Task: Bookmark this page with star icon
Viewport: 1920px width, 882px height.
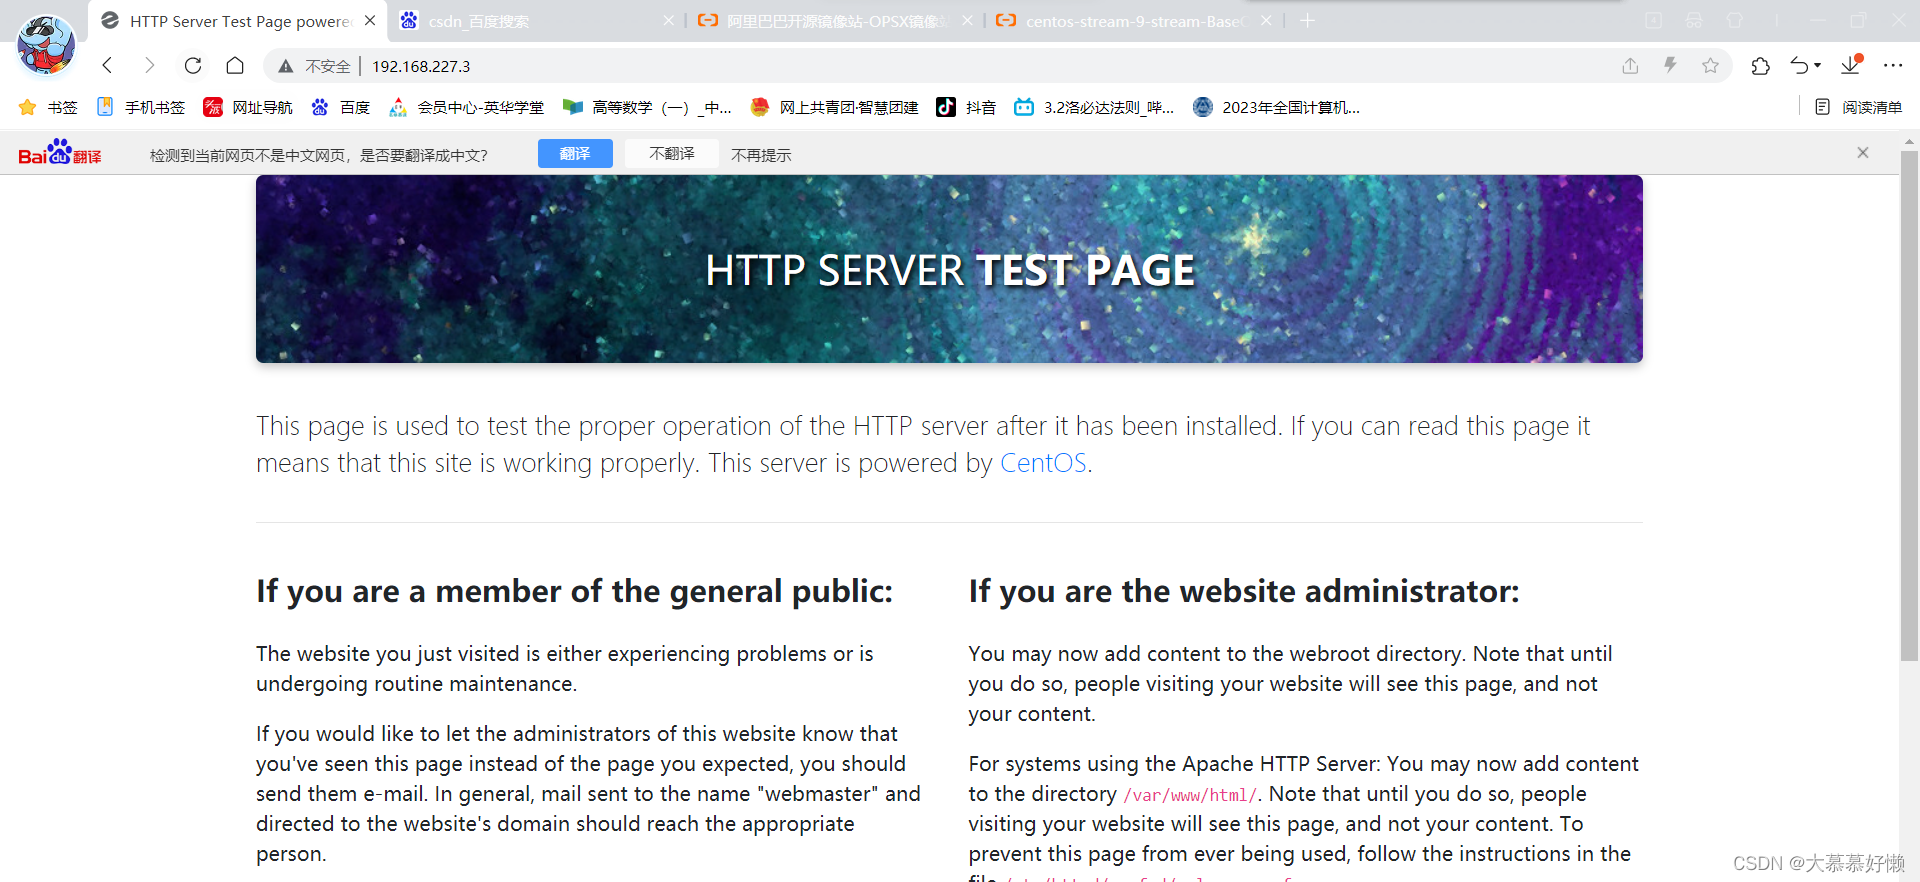Action: coord(1710,66)
